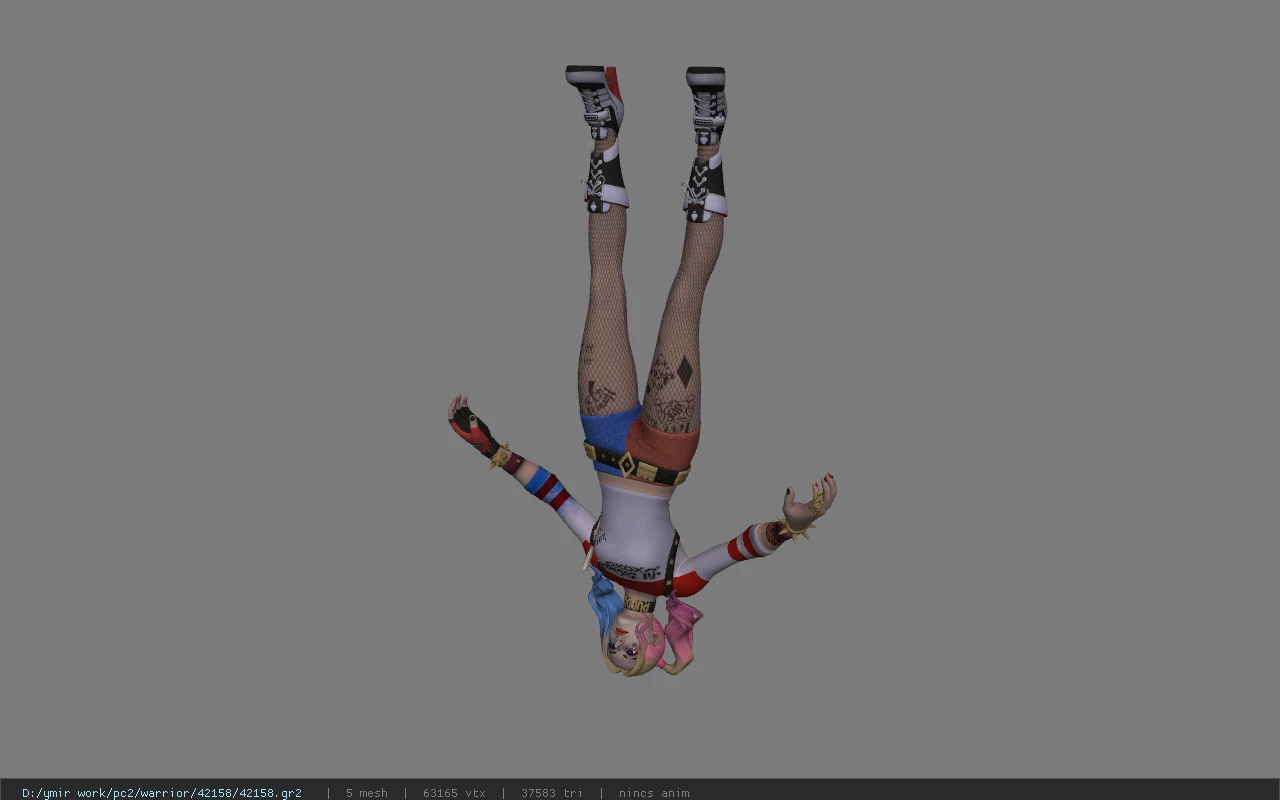Screen dimensions: 1280x800
Task: Click the "37583 tri" triangle count
Action: click(551, 793)
